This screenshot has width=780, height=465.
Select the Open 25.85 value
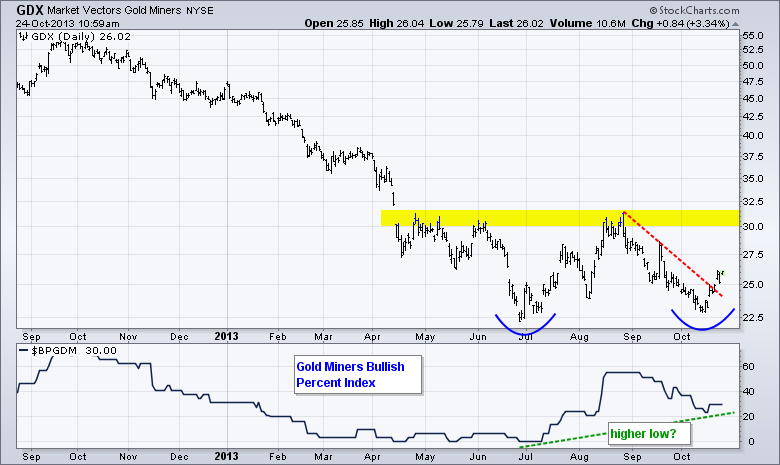(334, 23)
